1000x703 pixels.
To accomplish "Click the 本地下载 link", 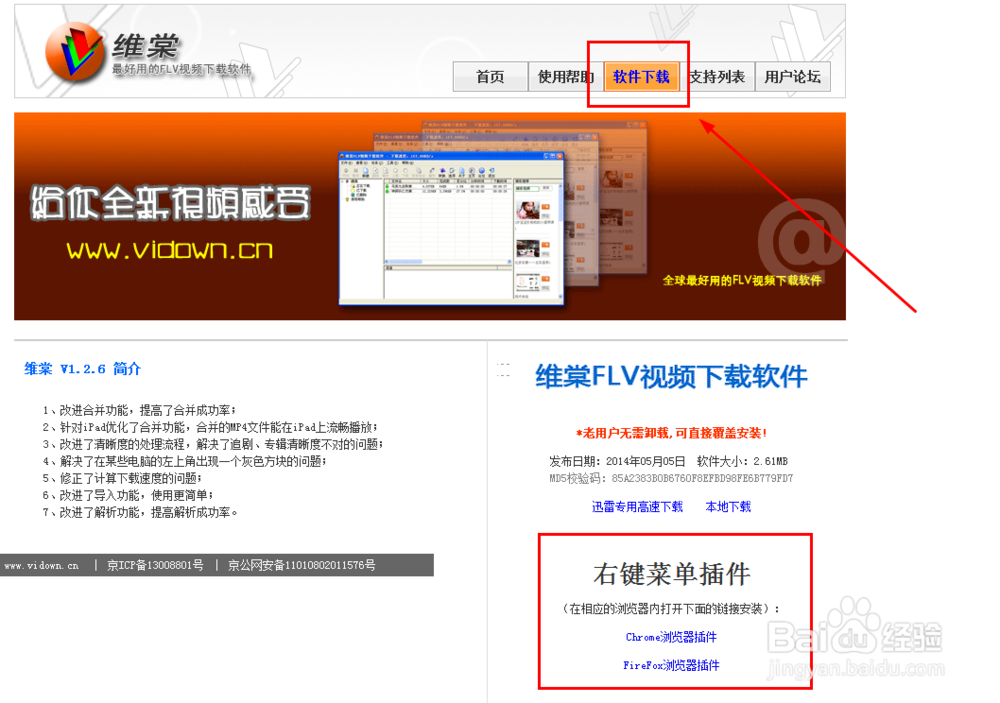I will [728, 507].
